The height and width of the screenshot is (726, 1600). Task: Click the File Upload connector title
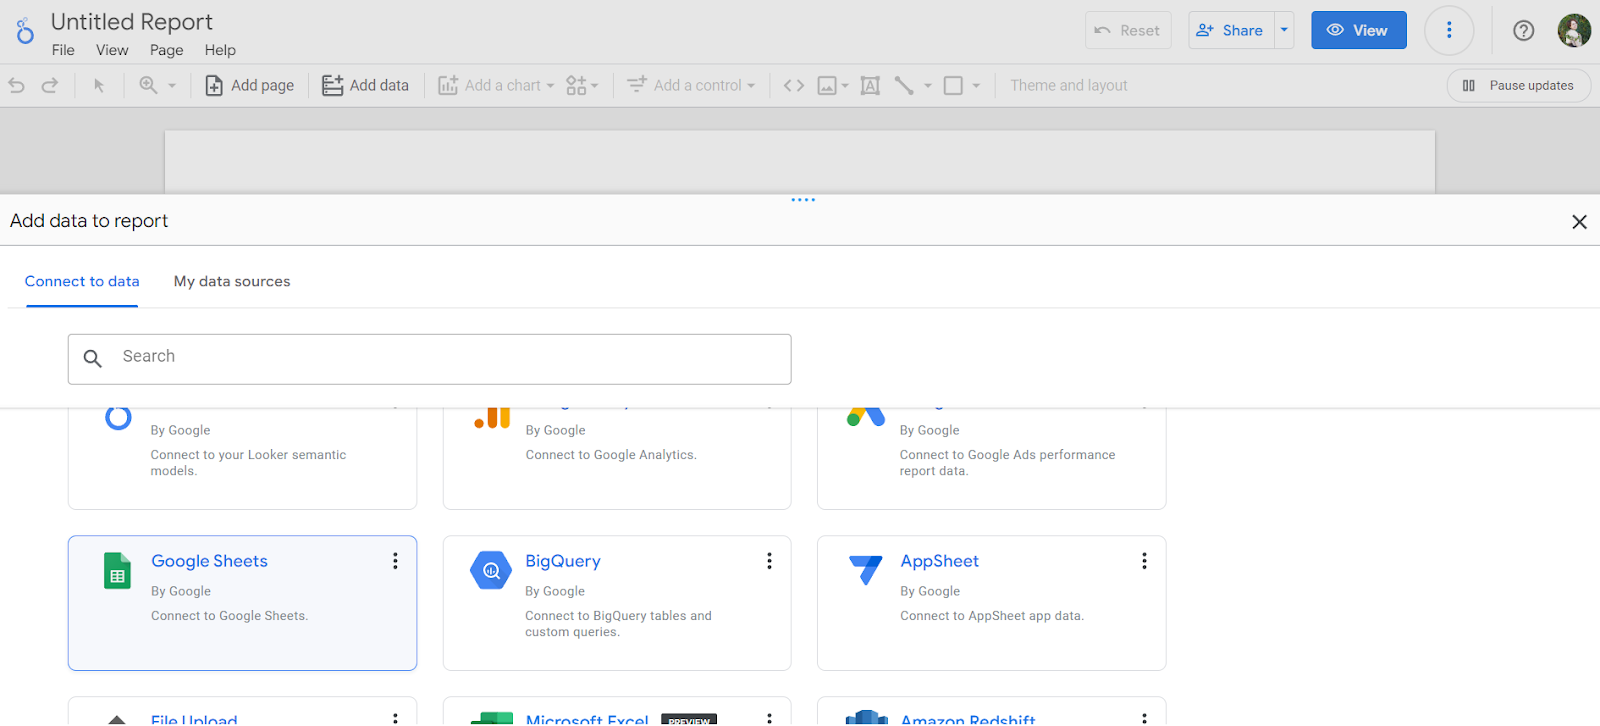click(194, 719)
